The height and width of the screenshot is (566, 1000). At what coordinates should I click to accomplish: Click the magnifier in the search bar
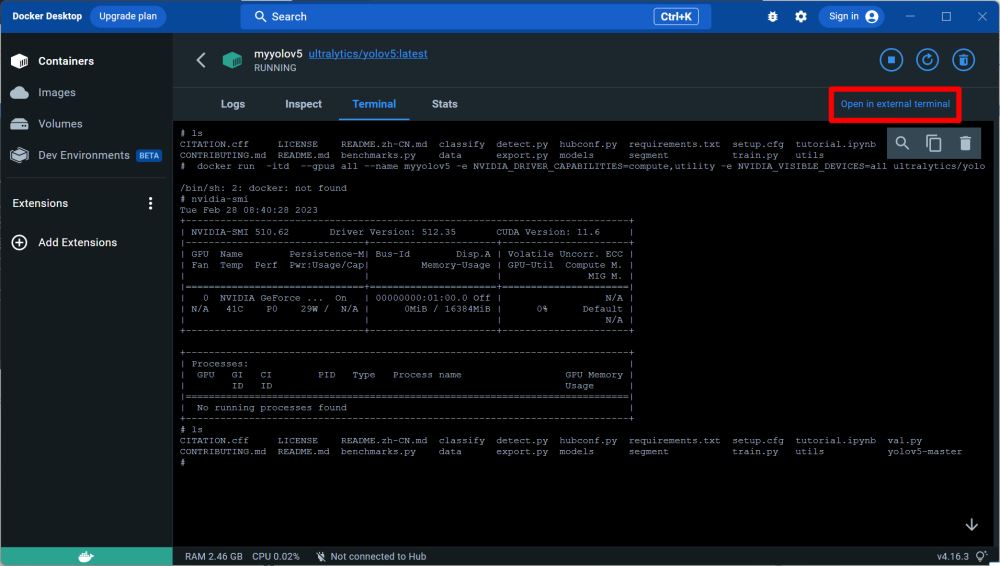pos(260,17)
